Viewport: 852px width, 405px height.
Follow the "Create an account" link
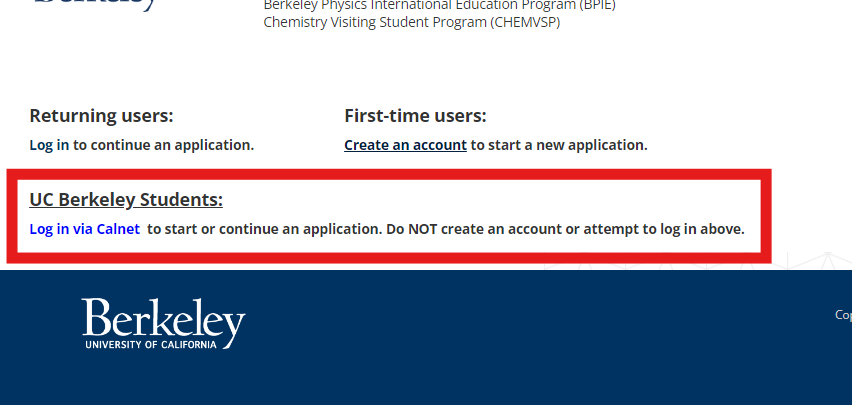click(405, 145)
